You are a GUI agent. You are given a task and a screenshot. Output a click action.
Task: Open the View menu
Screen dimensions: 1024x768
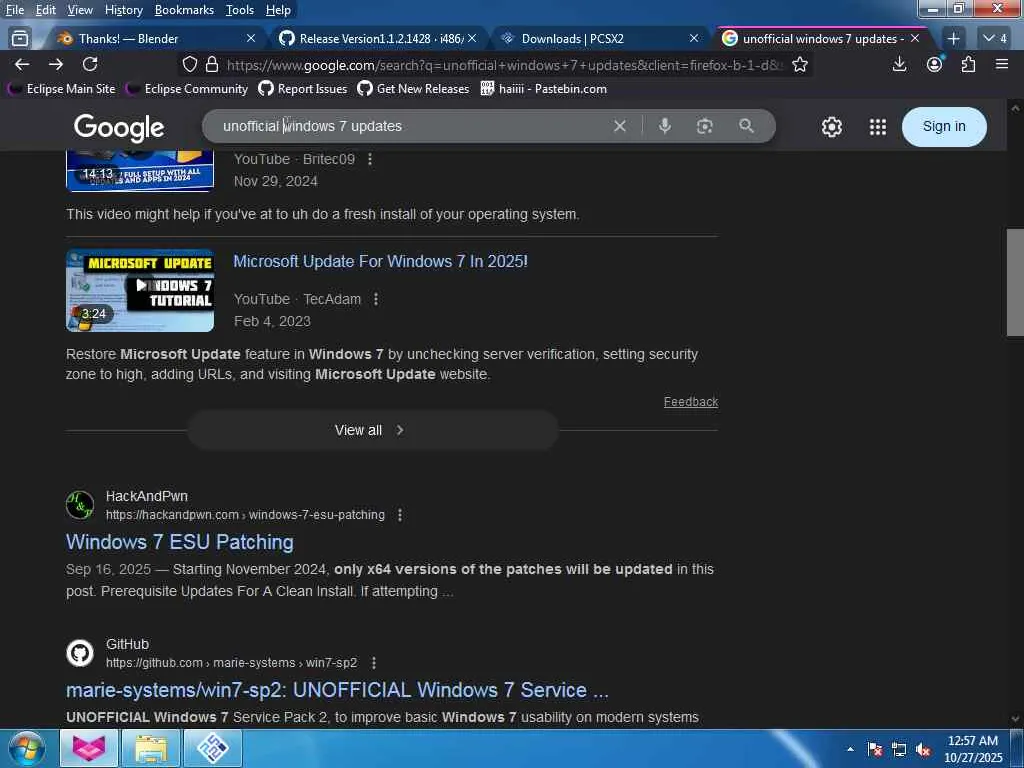pyautogui.click(x=80, y=10)
